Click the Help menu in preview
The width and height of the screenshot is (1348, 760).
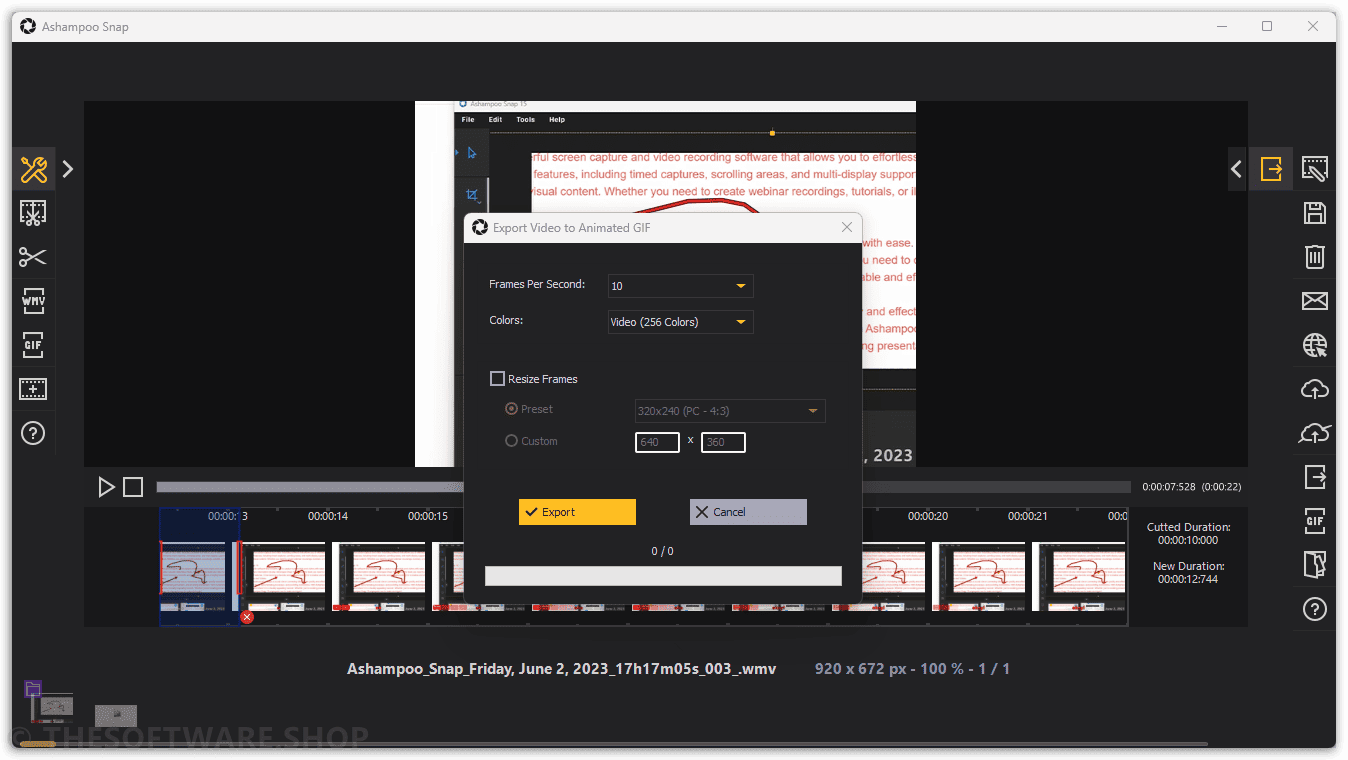coord(557,119)
